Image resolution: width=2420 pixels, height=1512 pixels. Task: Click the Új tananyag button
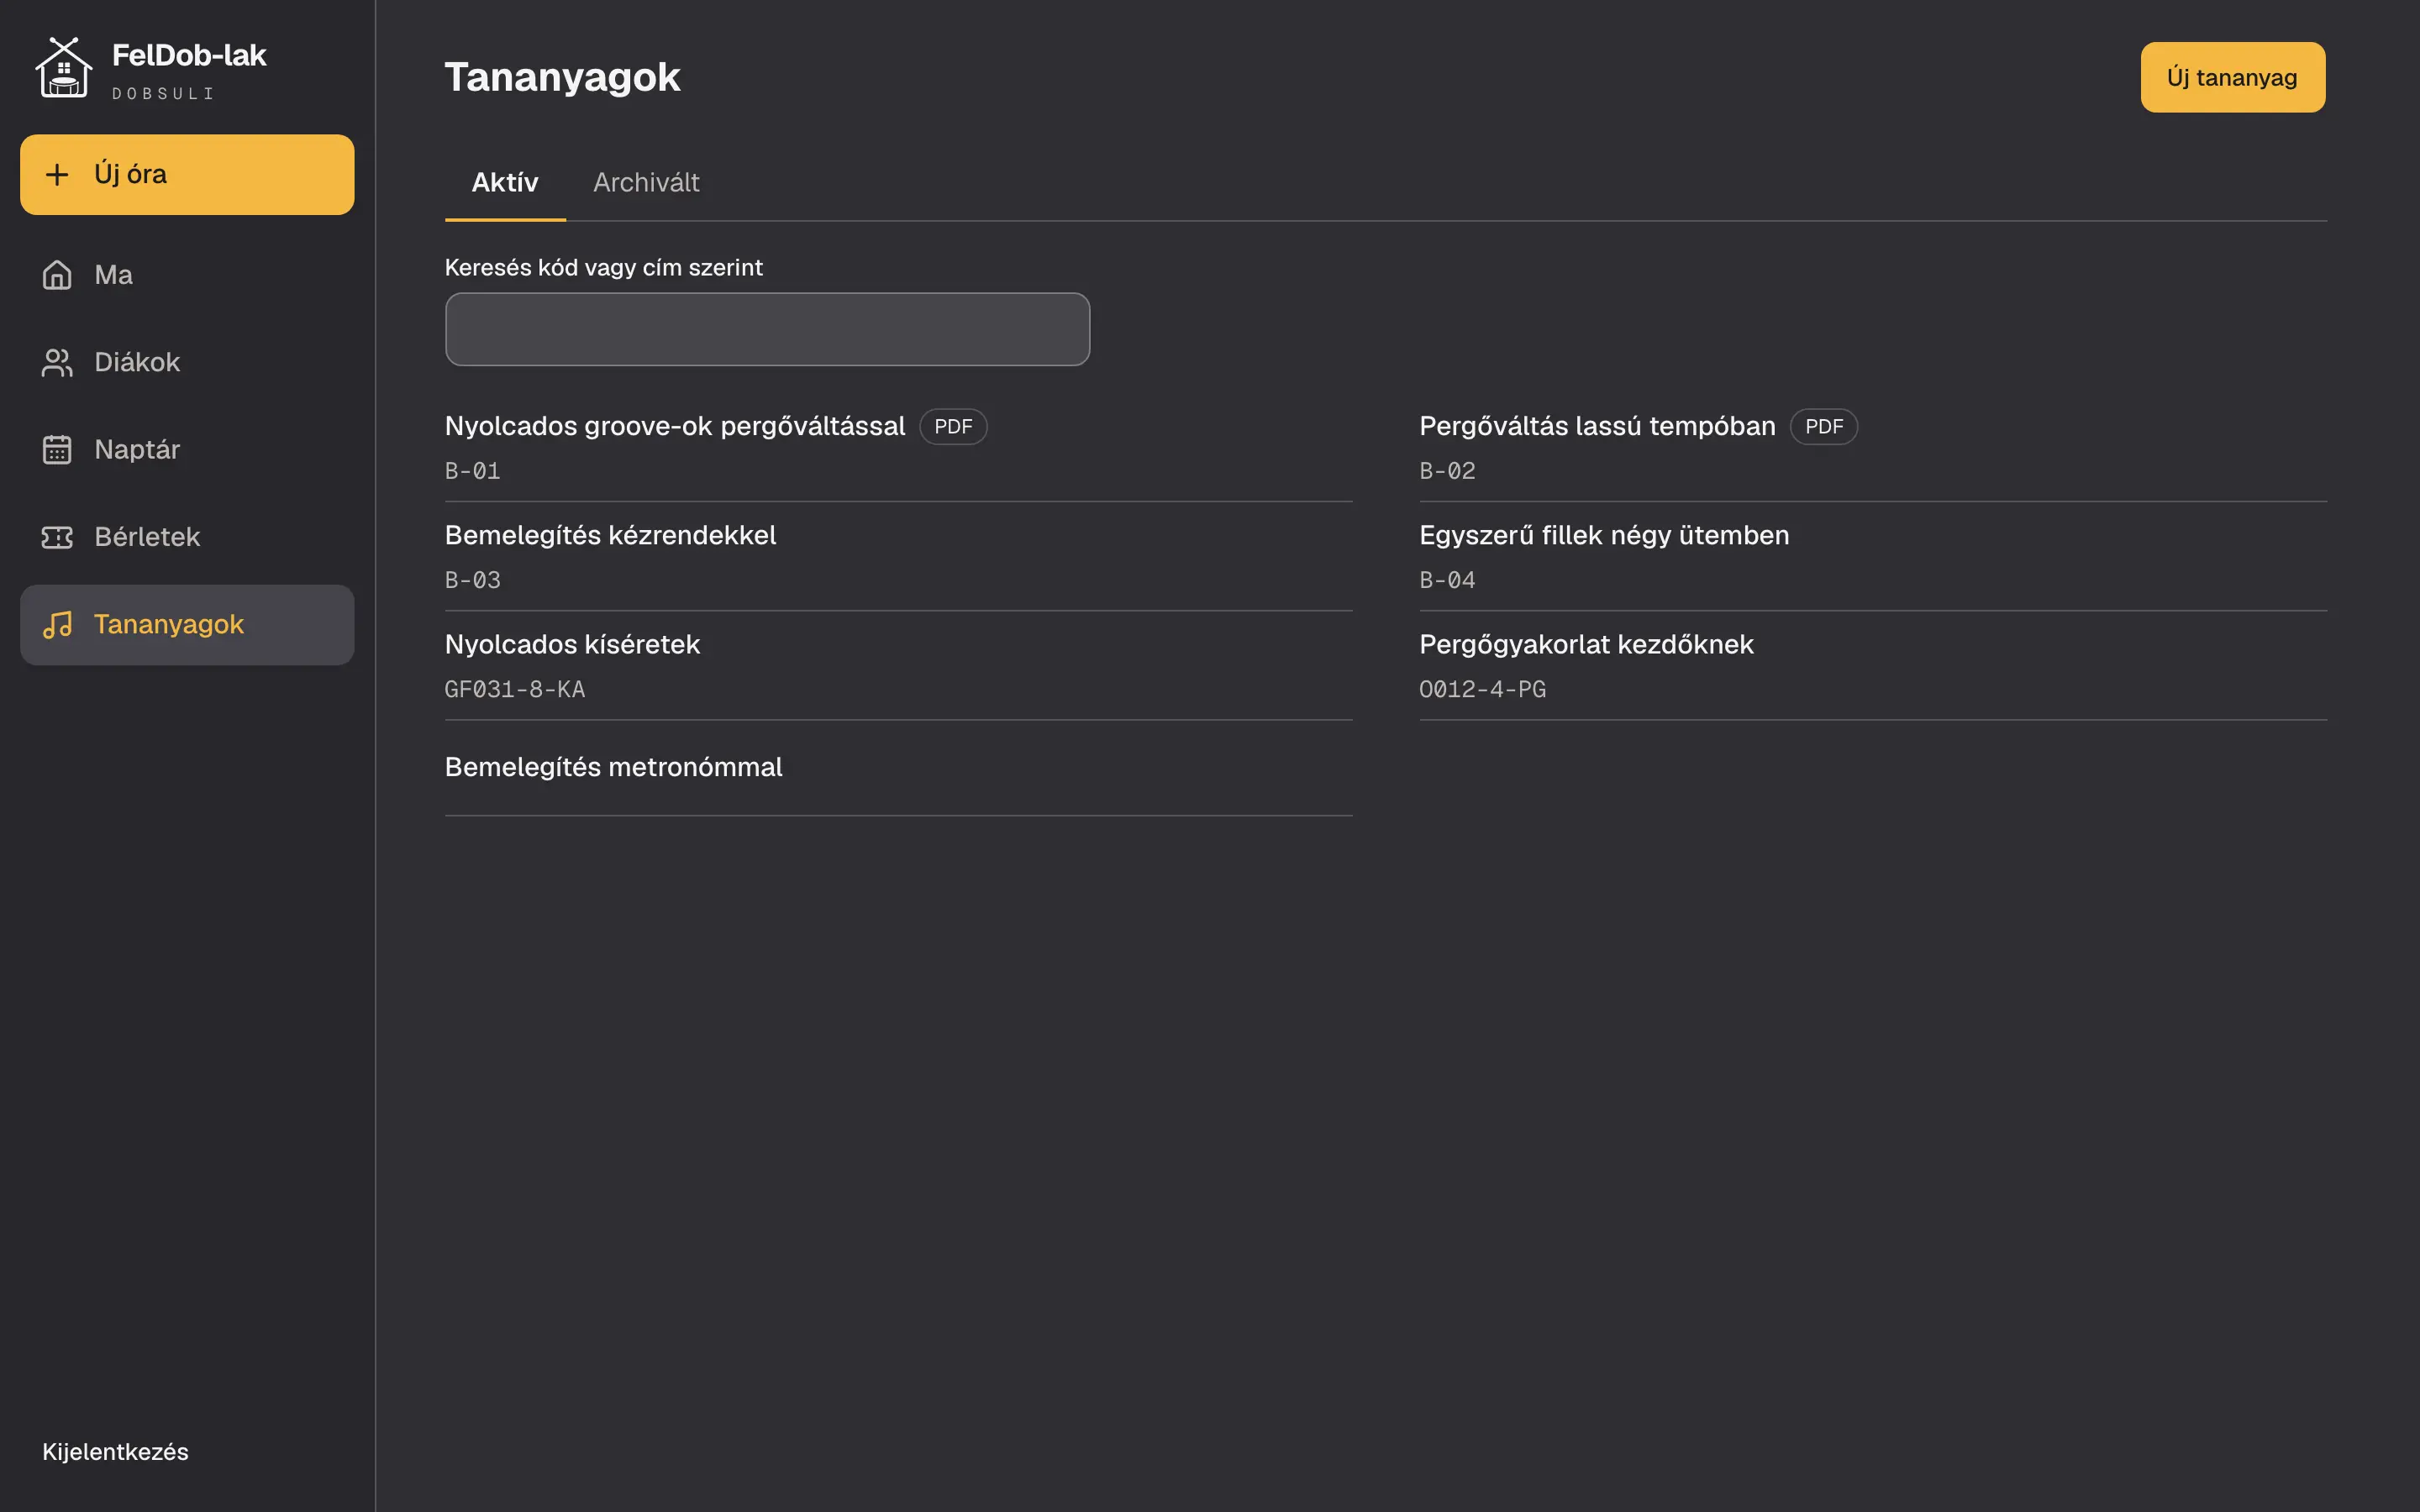pyautogui.click(x=2232, y=77)
